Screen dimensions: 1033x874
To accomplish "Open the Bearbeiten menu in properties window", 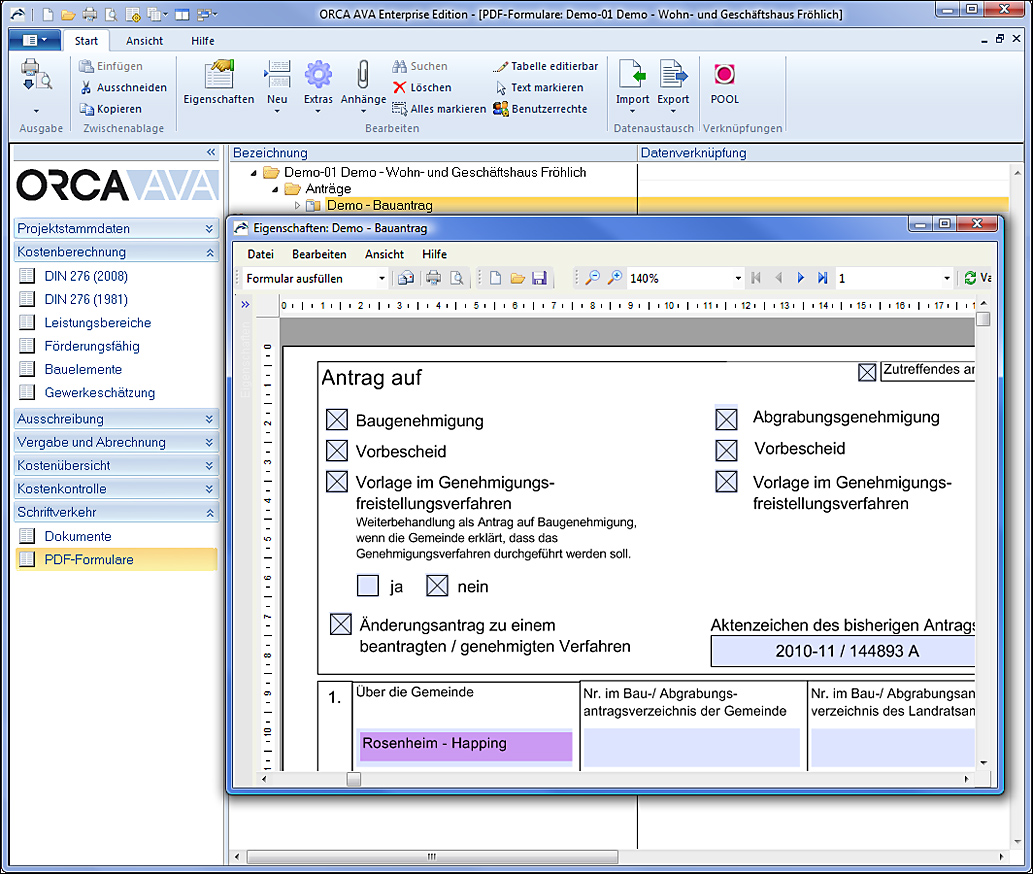I will (x=319, y=254).
